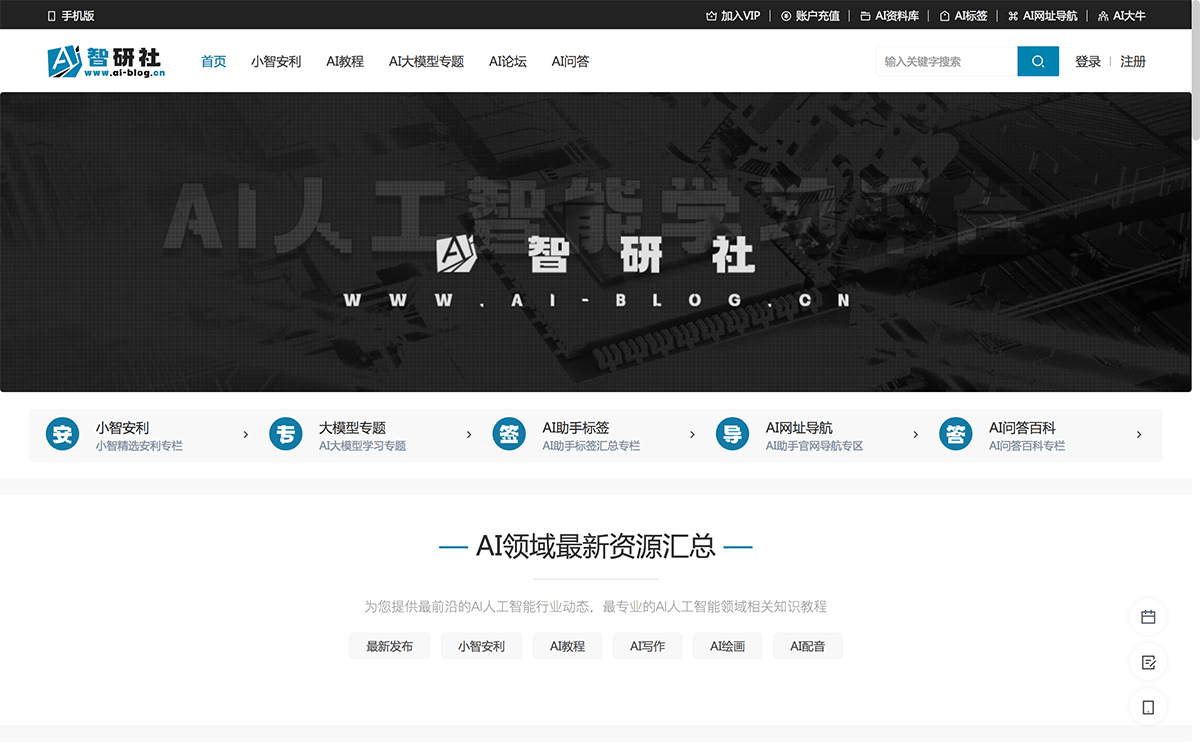This screenshot has height=750, width=1200.
Task: Open AI资料库 via folder icon
Action: (x=863, y=16)
